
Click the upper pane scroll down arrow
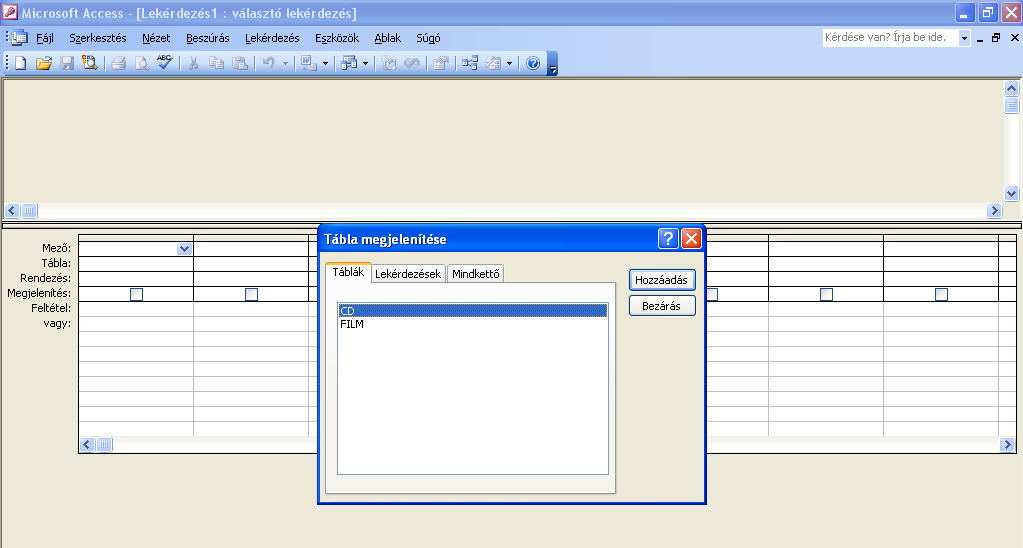pos(1011,193)
